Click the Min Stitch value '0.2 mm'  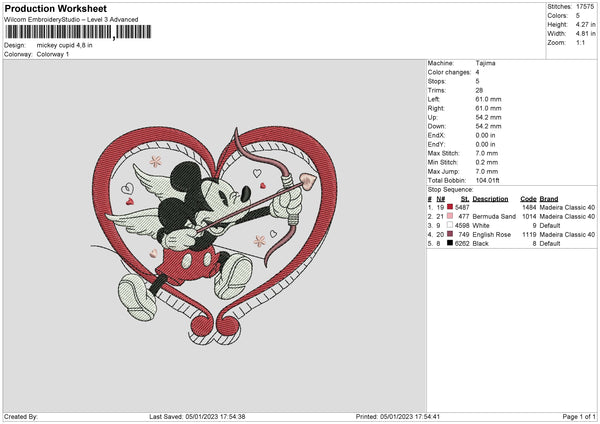click(x=487, y=162)
